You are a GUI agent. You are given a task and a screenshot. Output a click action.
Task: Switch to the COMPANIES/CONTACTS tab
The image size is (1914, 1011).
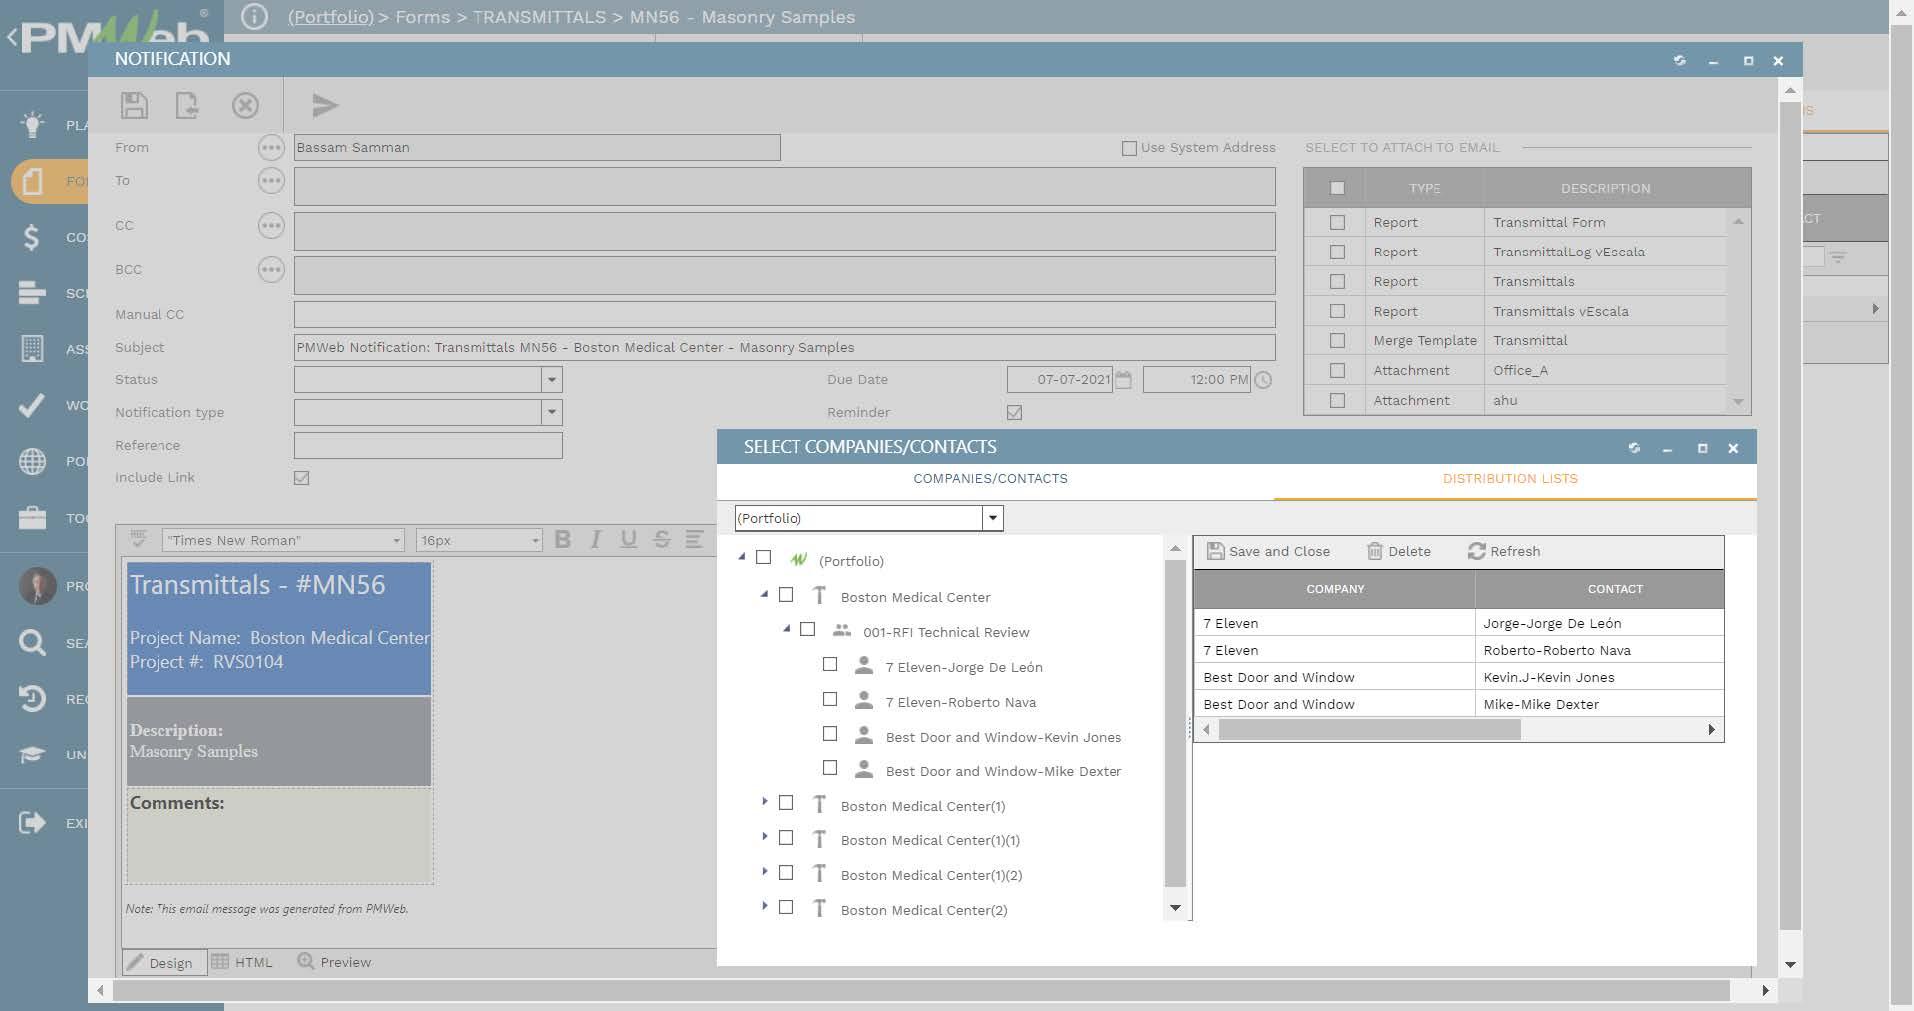(x=990, y=479)
